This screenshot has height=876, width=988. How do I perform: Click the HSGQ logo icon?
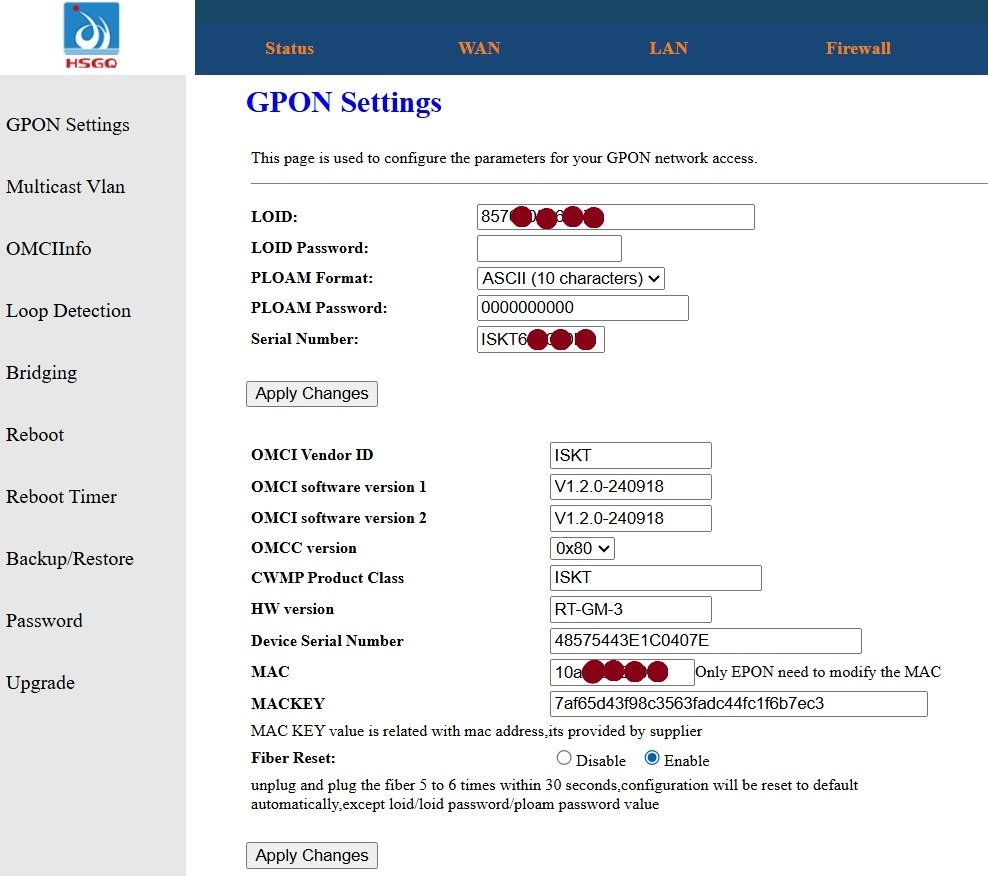click(91, 36)
